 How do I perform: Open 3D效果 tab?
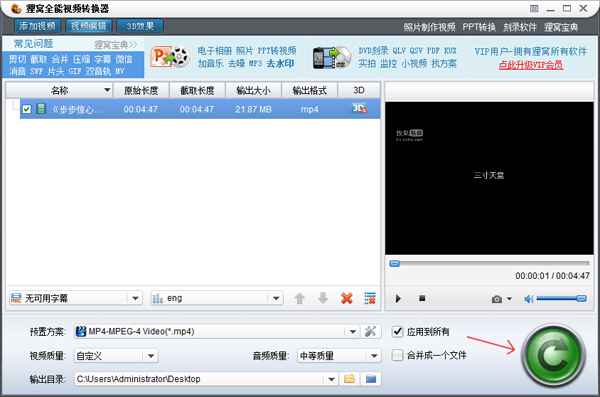tap(140, 26)
